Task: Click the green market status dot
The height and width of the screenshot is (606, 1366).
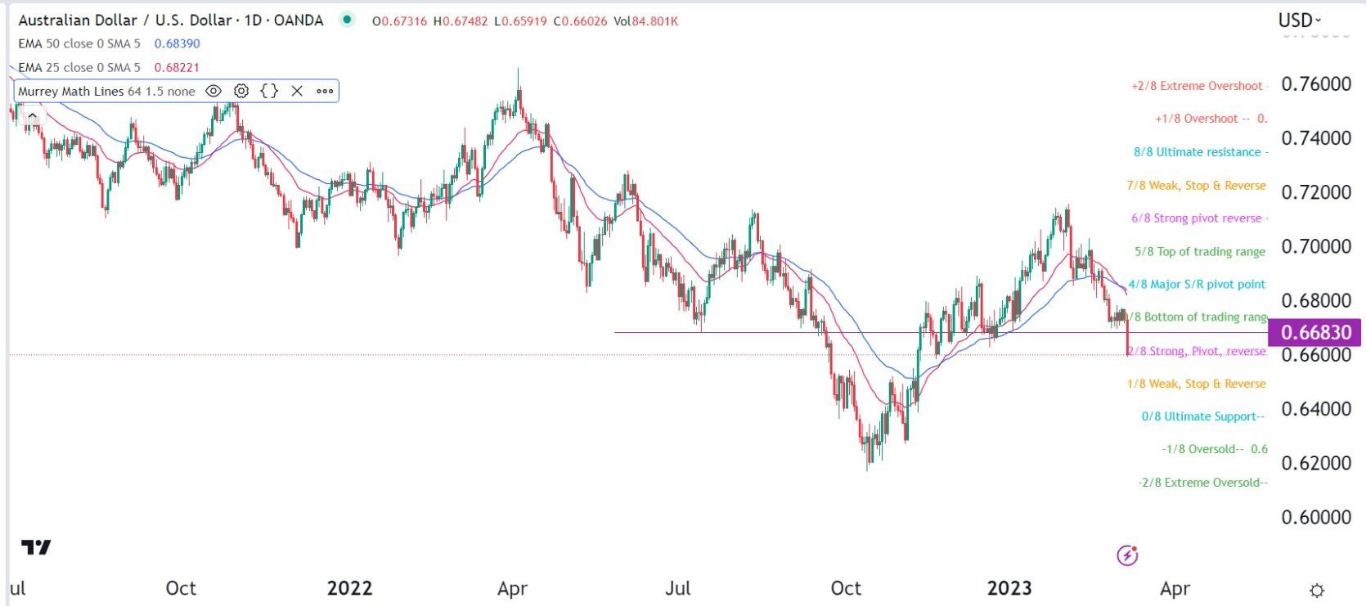Action: coord(347,20)
